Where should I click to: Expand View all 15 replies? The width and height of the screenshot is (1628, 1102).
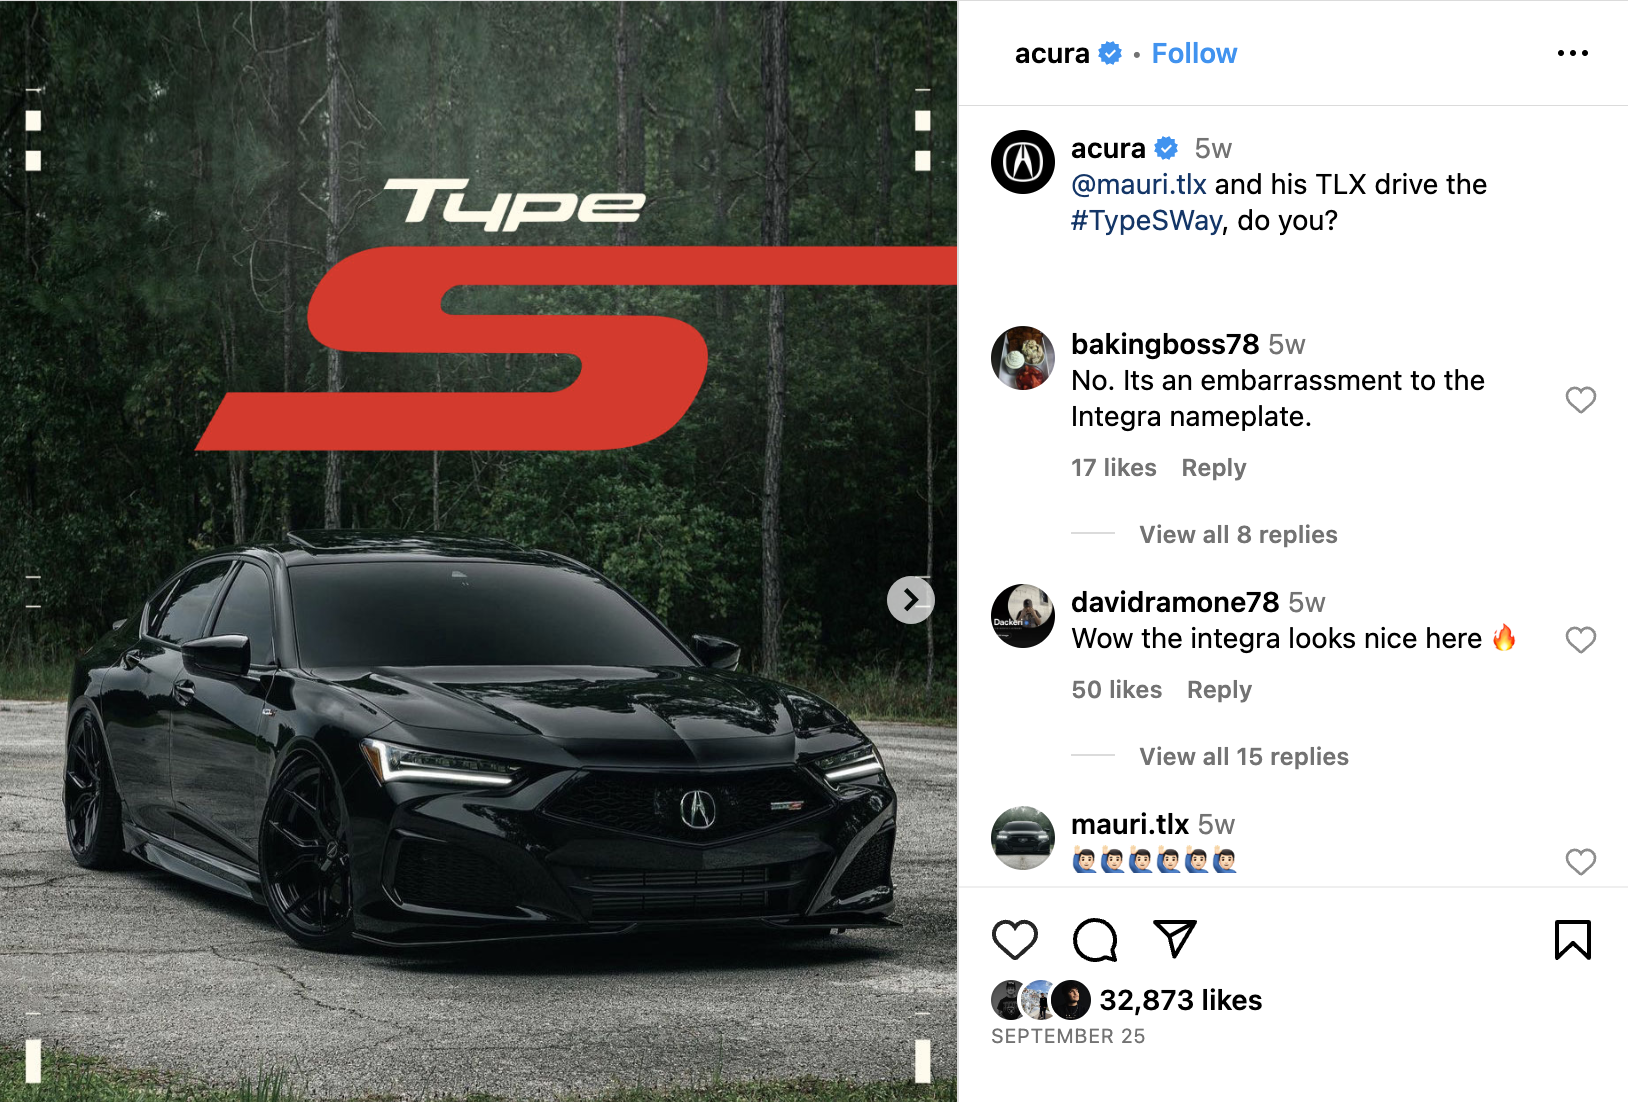(x=1244, y=757)
